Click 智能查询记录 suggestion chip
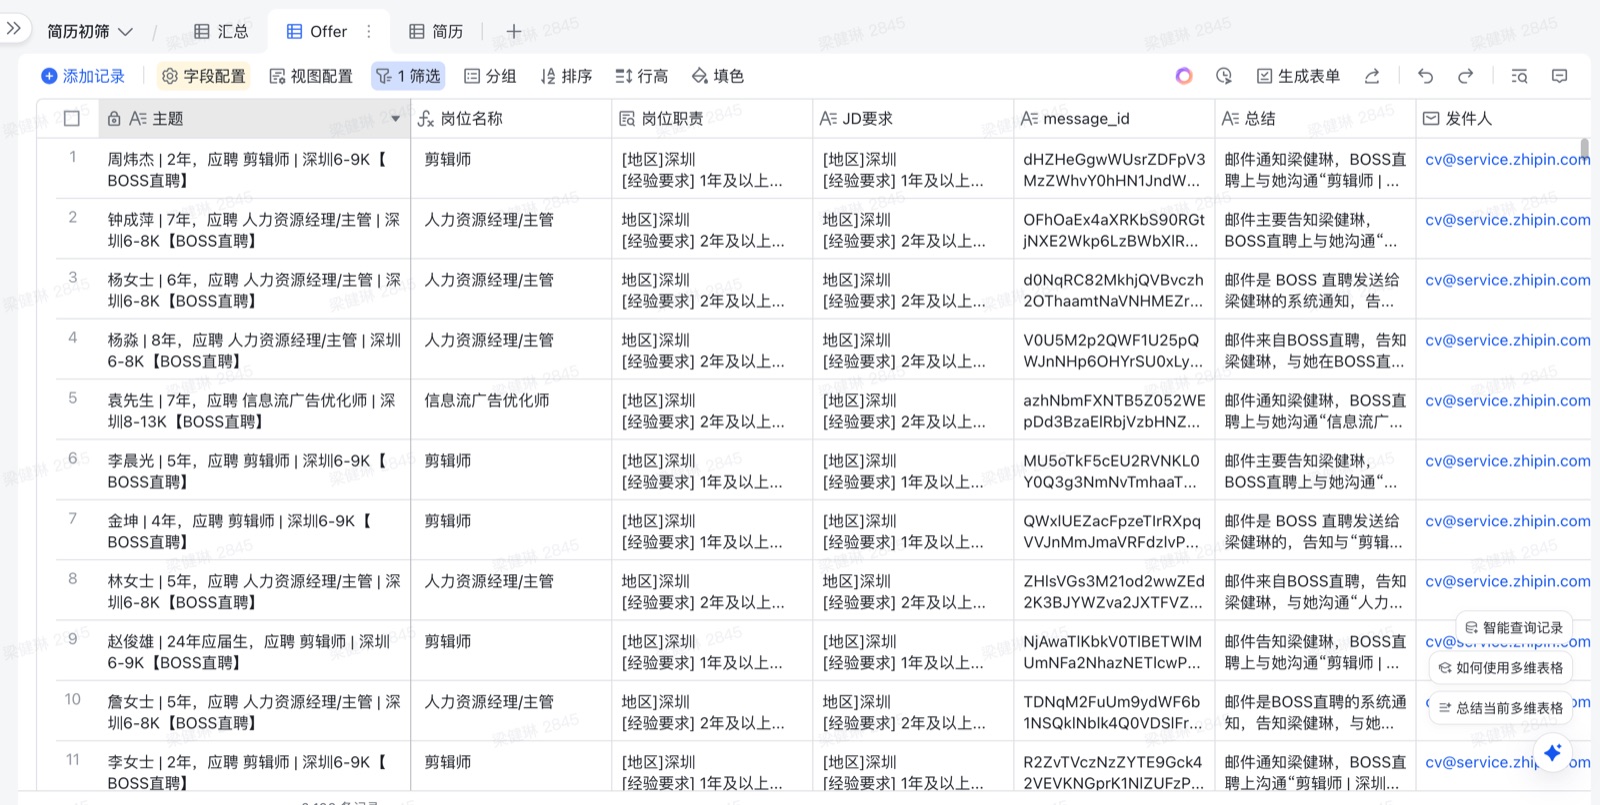1600x805 pixels. (1513, 627)
